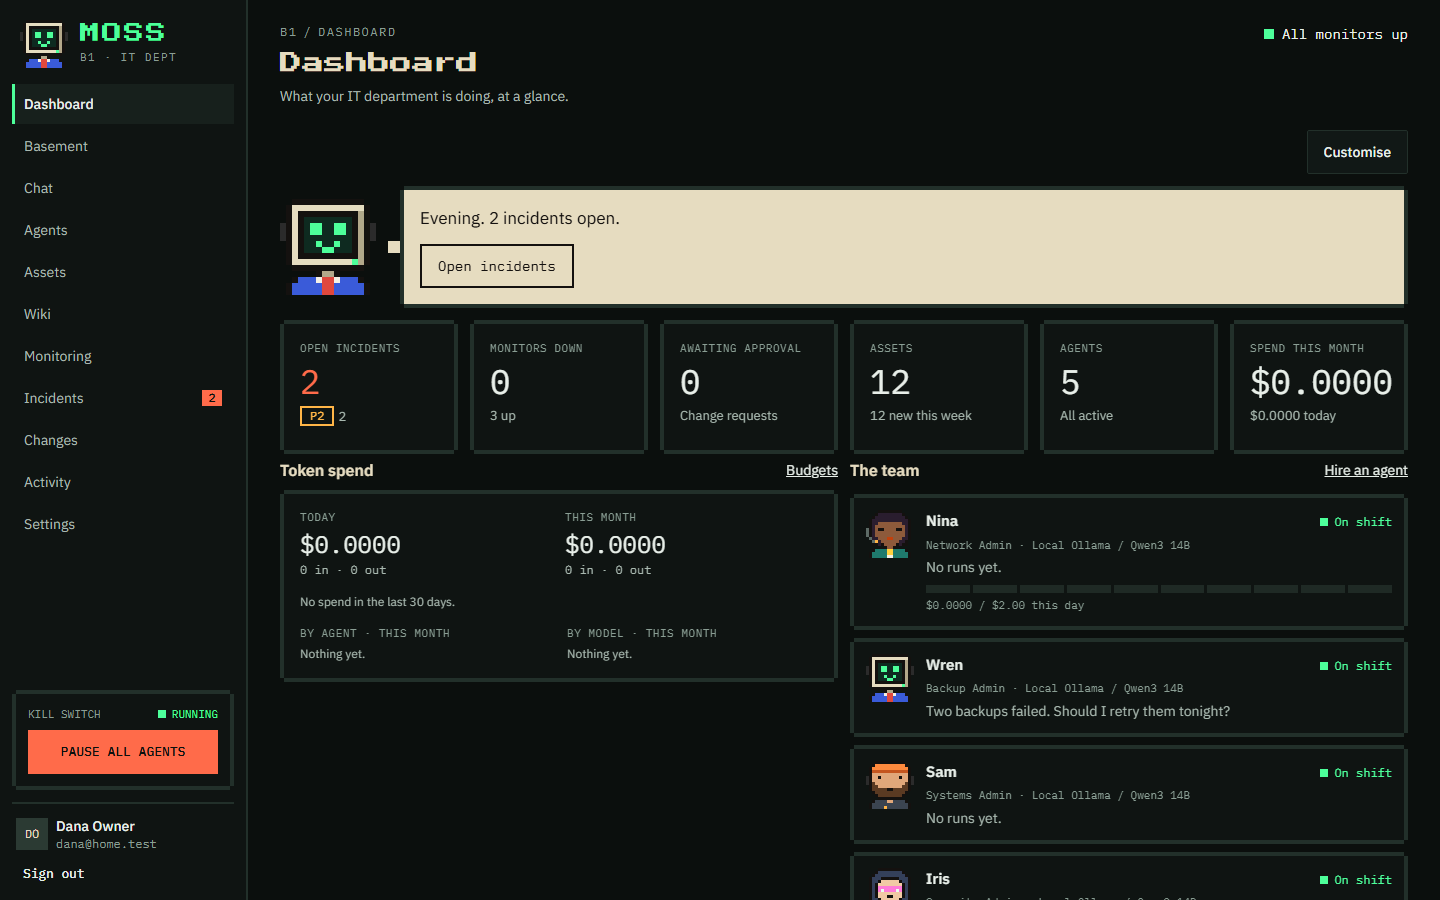This screenshot has width=1440, height=900.
Task: Open the Budgets link
Action: (x=812, y=470)
